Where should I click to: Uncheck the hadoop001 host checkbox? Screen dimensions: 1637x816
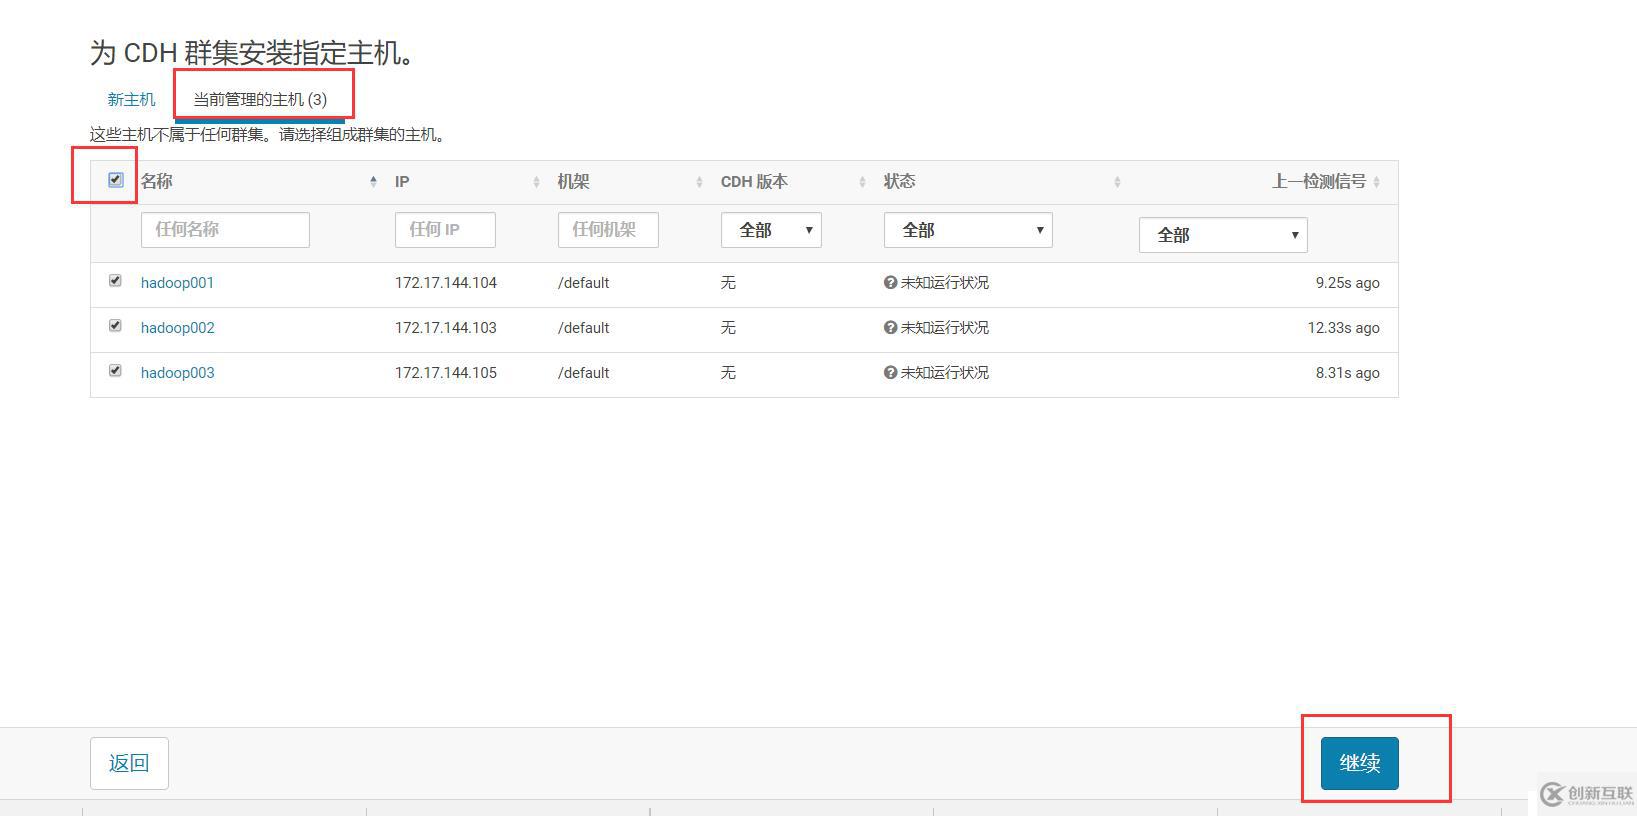coord(115,281)
